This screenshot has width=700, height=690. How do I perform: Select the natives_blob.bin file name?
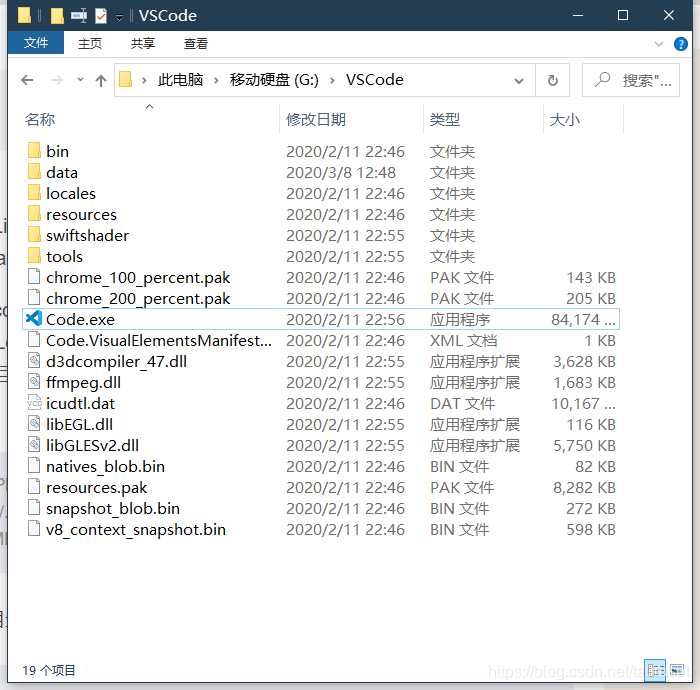coord(105,466)
